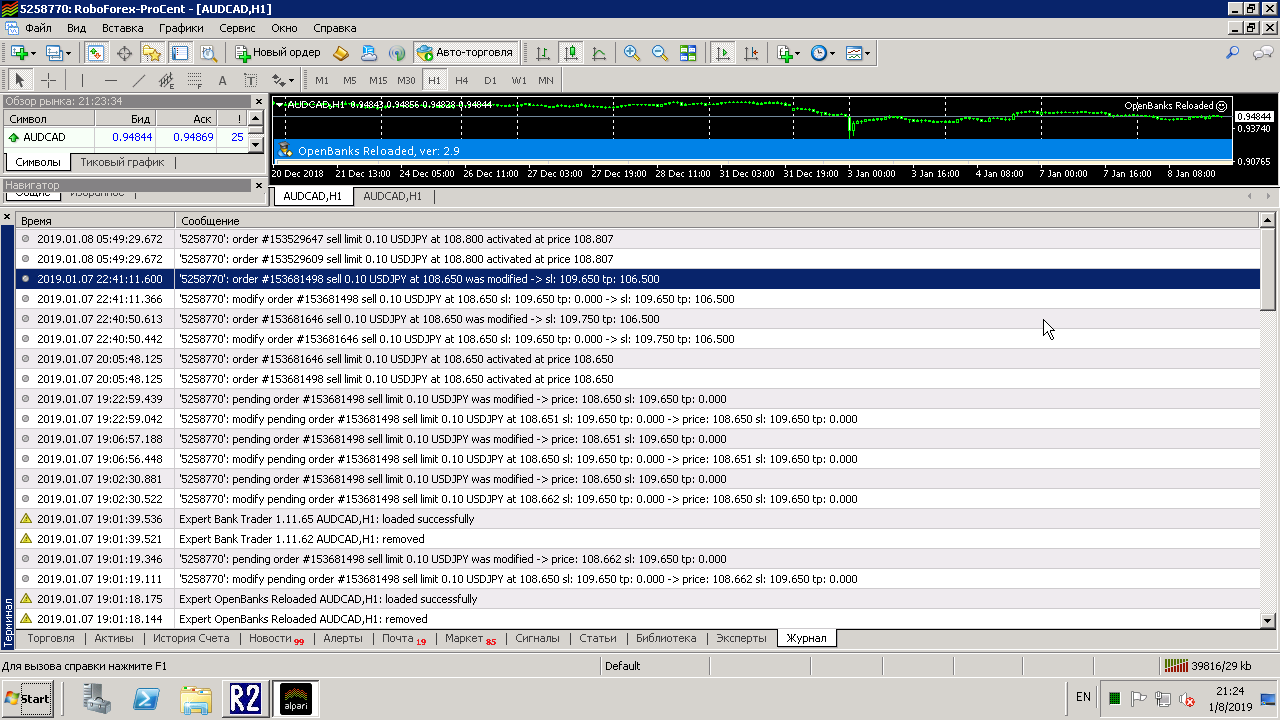Select the Fibonacci retracement tool
This screenshot has width=1280, height=720.
click(x=194, y=80)
